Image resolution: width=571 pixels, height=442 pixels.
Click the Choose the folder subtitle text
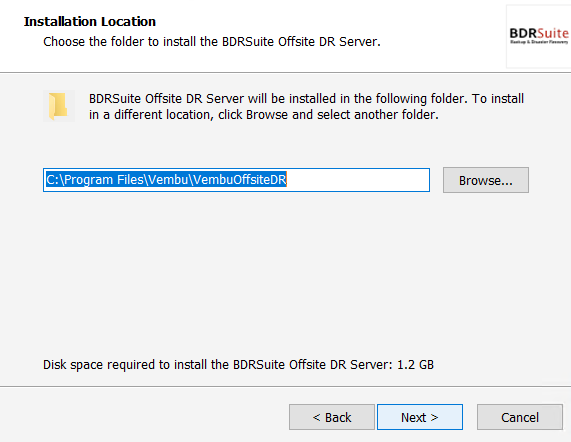pyautogui.click(x=212, y=42)
